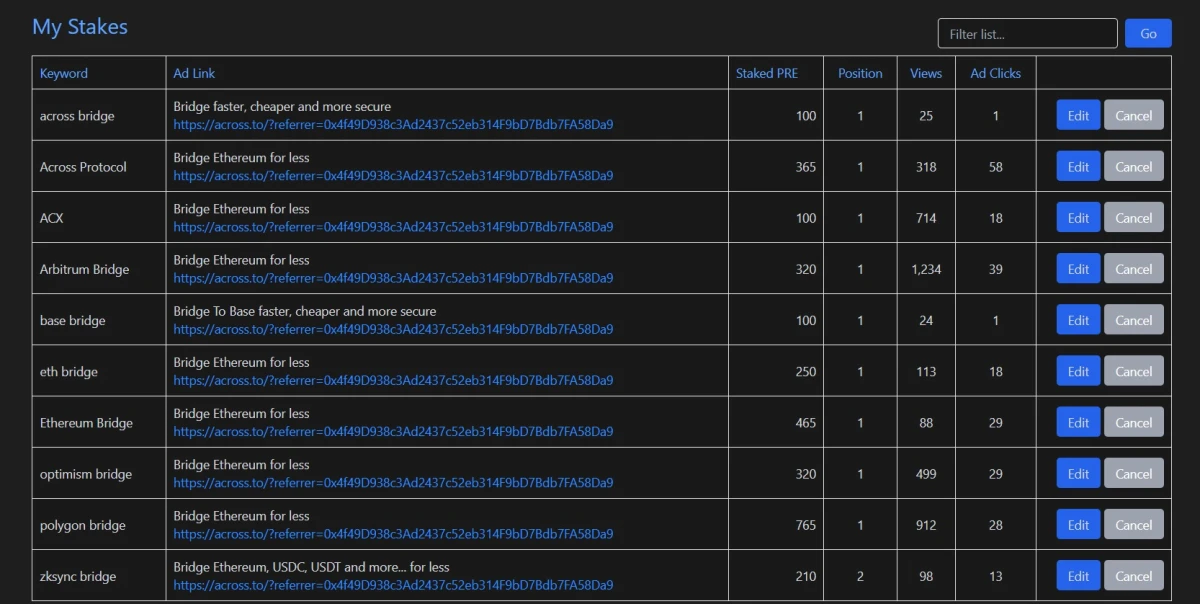Screen dimensions: 1200x604
Task: Cancel the Arbitrum Bridge stake
Action: pos(1134,268)
